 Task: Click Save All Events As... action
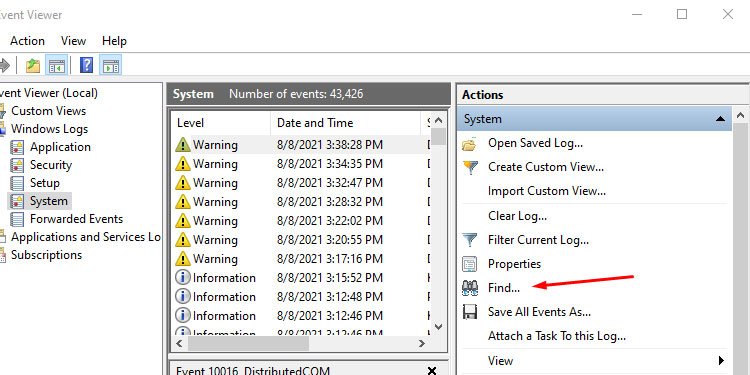(x=540, y=312)
